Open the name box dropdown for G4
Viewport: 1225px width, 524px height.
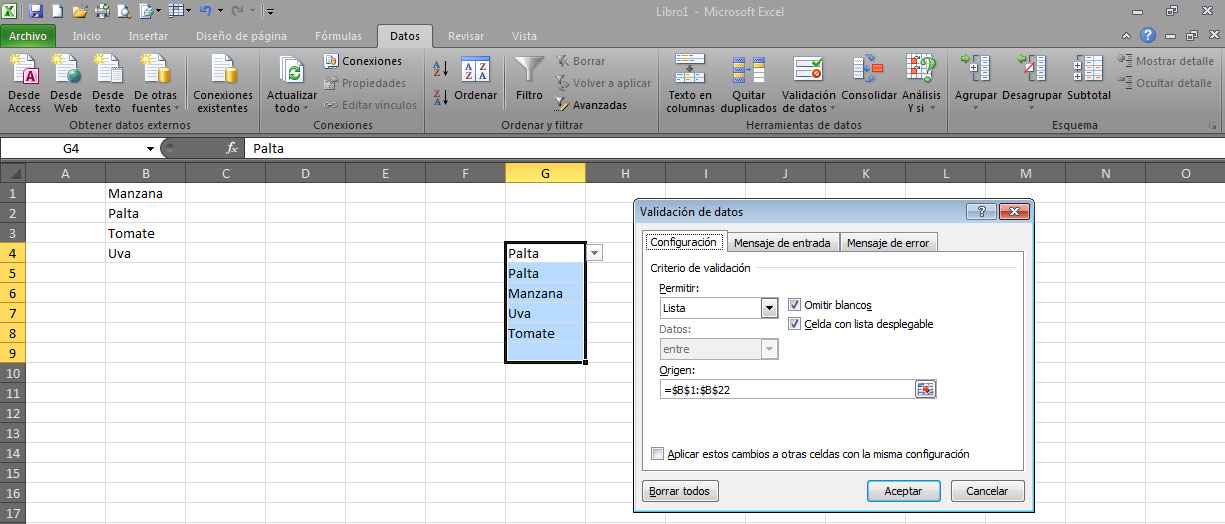(150, 148)
